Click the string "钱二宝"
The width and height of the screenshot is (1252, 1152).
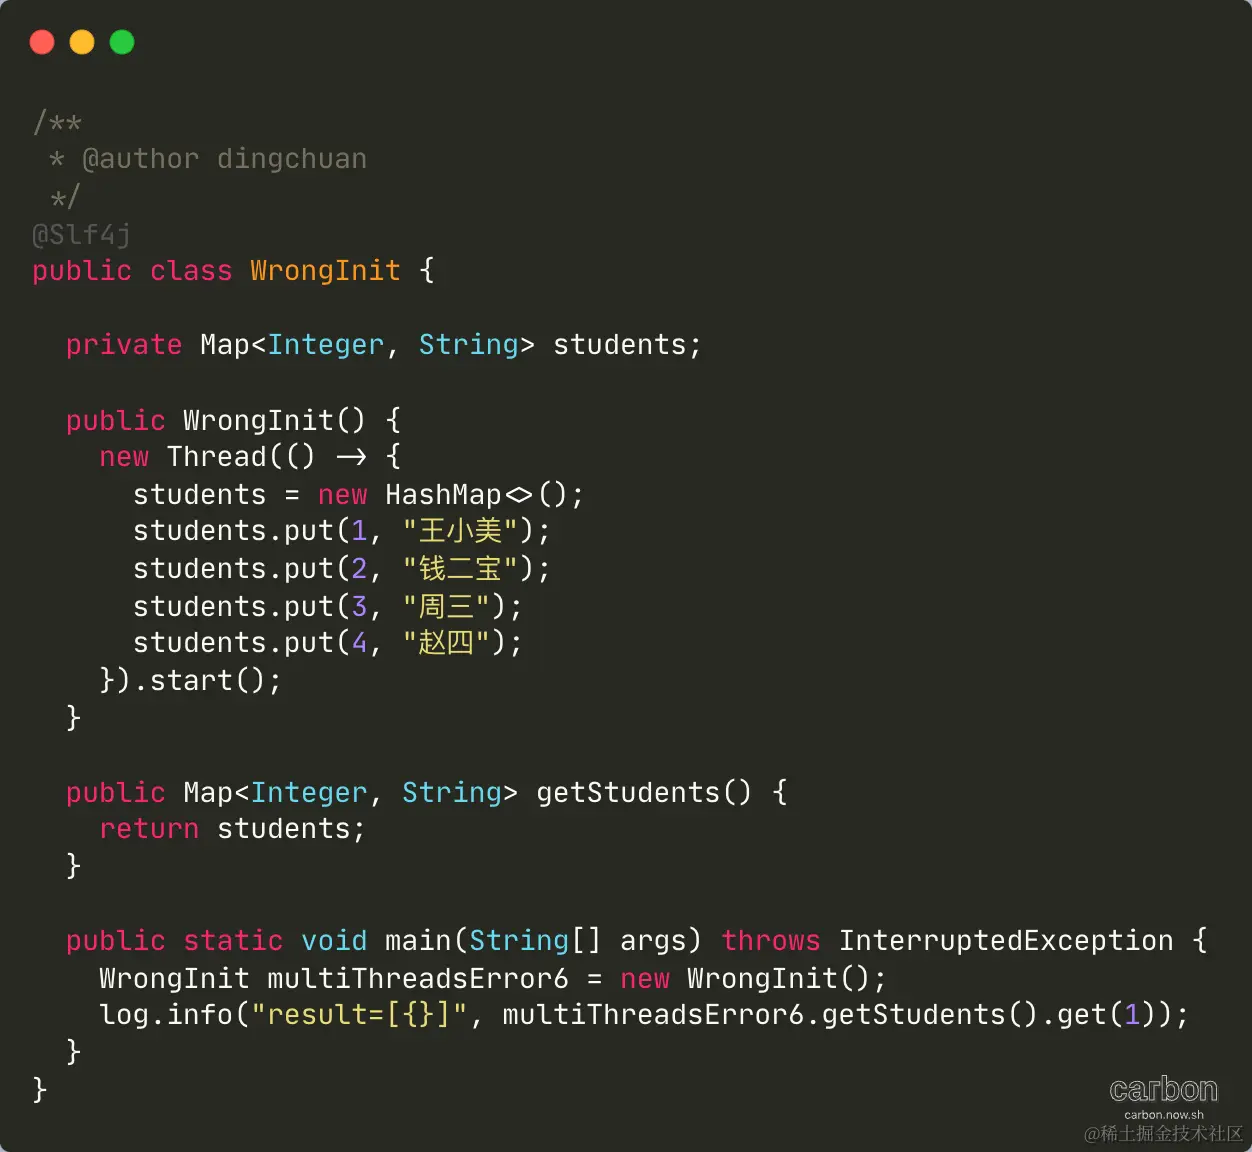460,569
